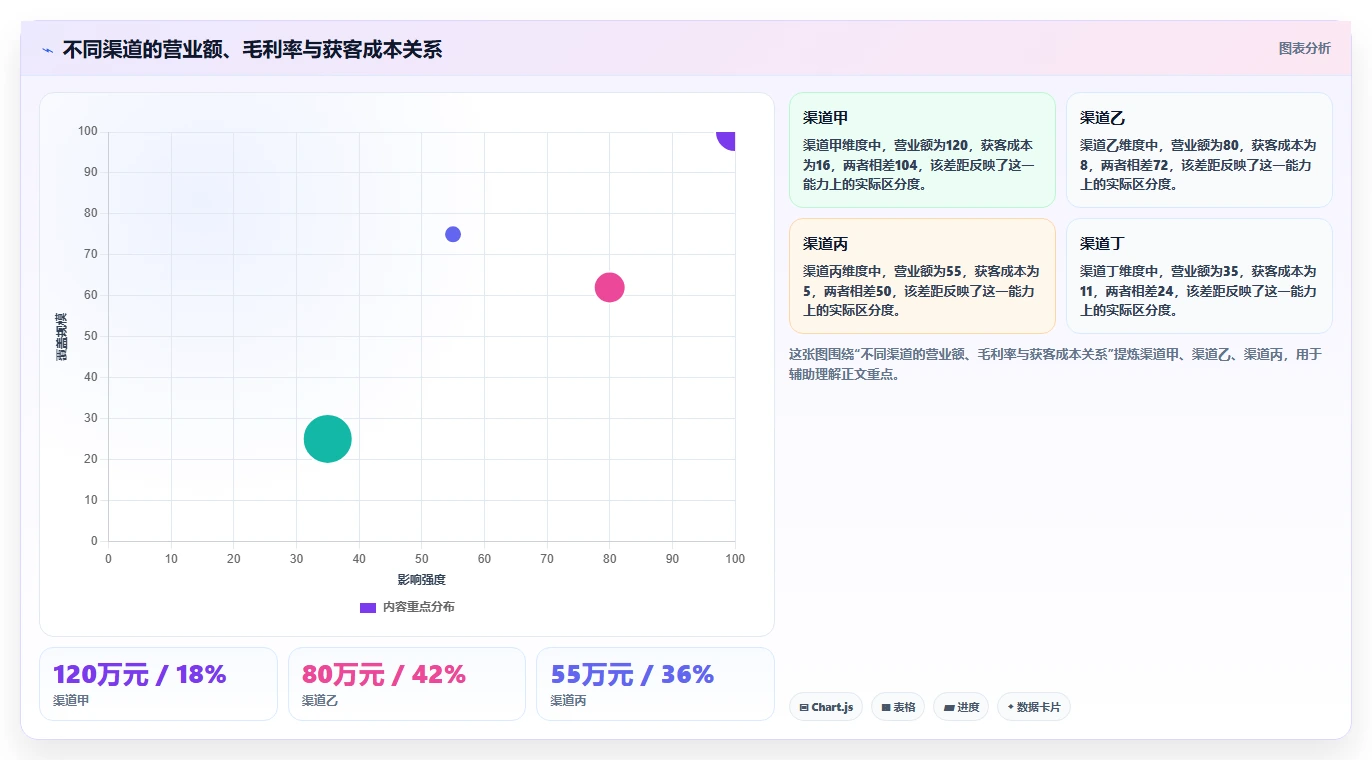Click the y-axis tick label 70
Image resolution: width=1372 pixels, height=760 pixels.
91,254
